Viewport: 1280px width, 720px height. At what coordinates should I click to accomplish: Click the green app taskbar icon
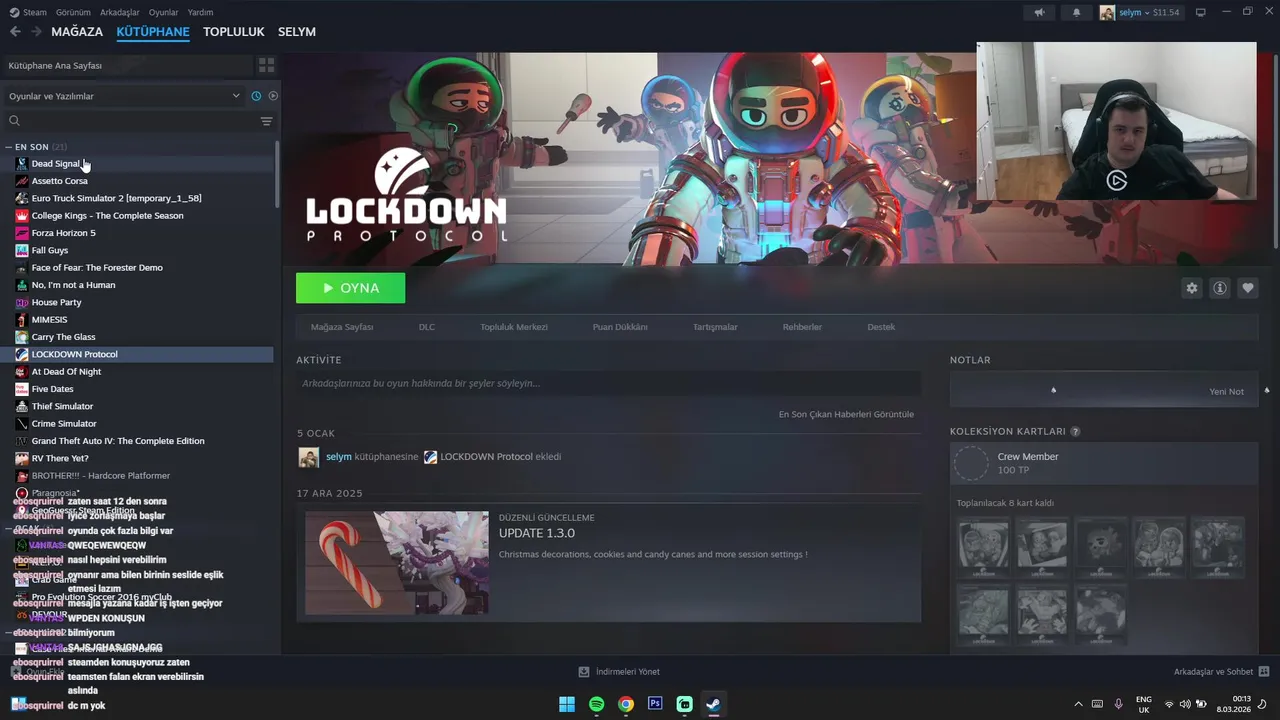[684, 704]
